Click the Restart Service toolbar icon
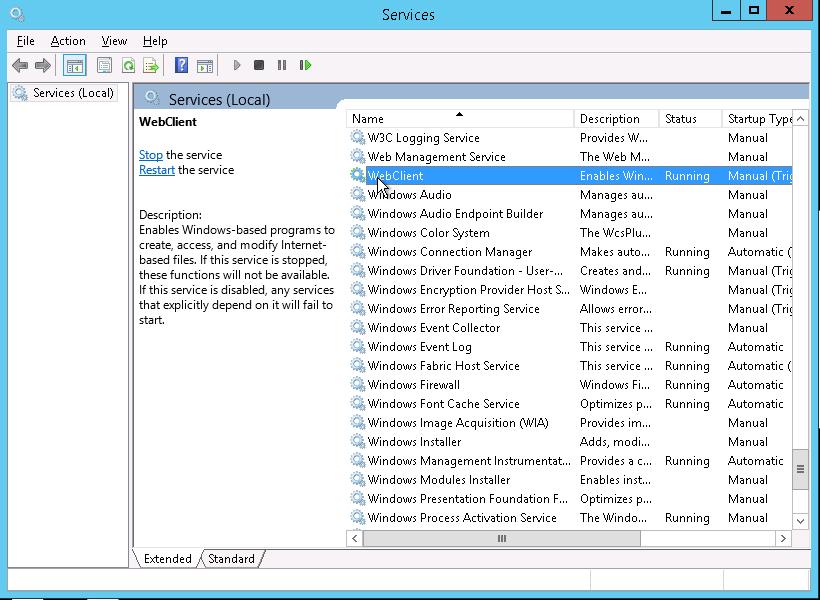The width and height of the screenshot is (820, 600). 305,65
